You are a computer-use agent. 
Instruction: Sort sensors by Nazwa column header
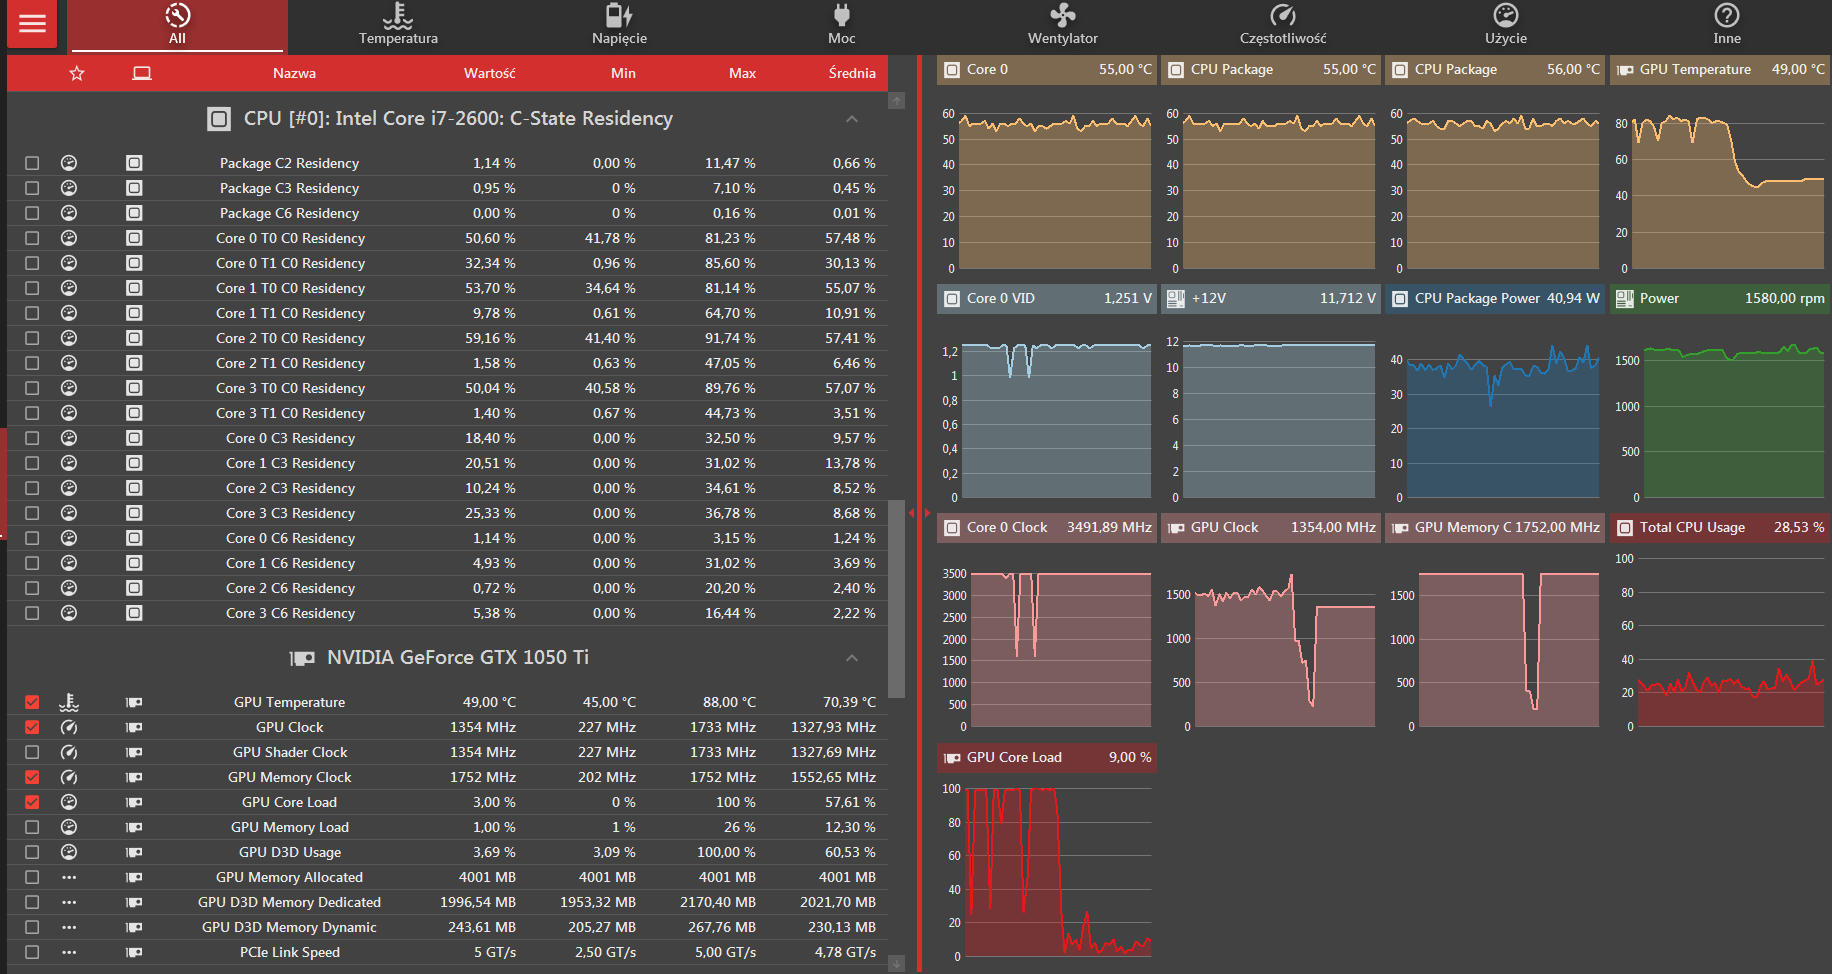294,73
